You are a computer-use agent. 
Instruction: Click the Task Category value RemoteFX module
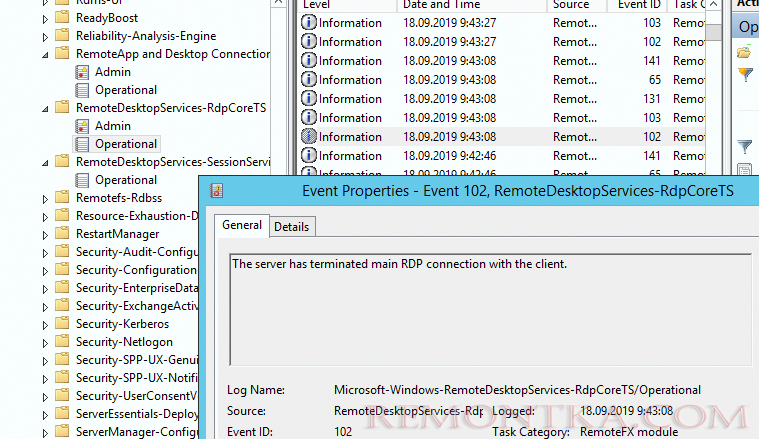pyautogui.click(x=629, y=432)
